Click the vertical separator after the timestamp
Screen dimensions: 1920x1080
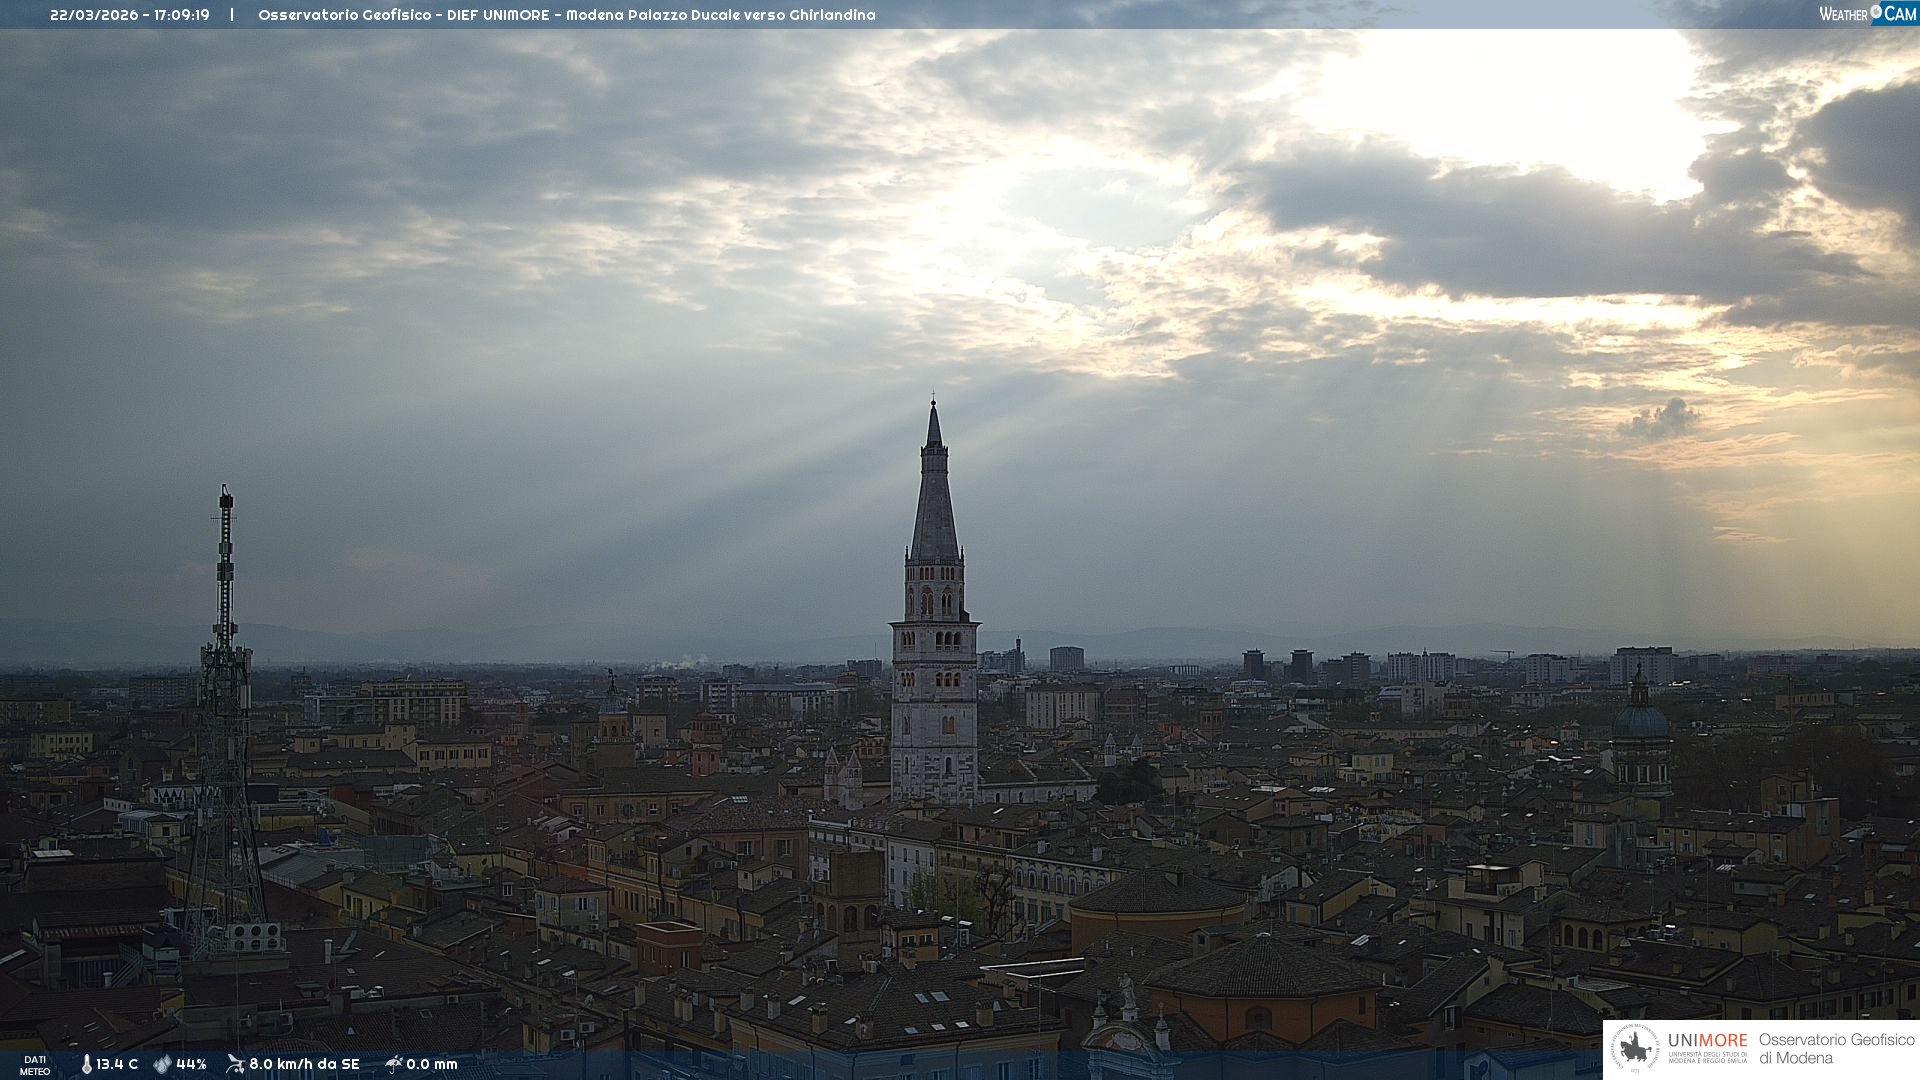pos(232,15)
